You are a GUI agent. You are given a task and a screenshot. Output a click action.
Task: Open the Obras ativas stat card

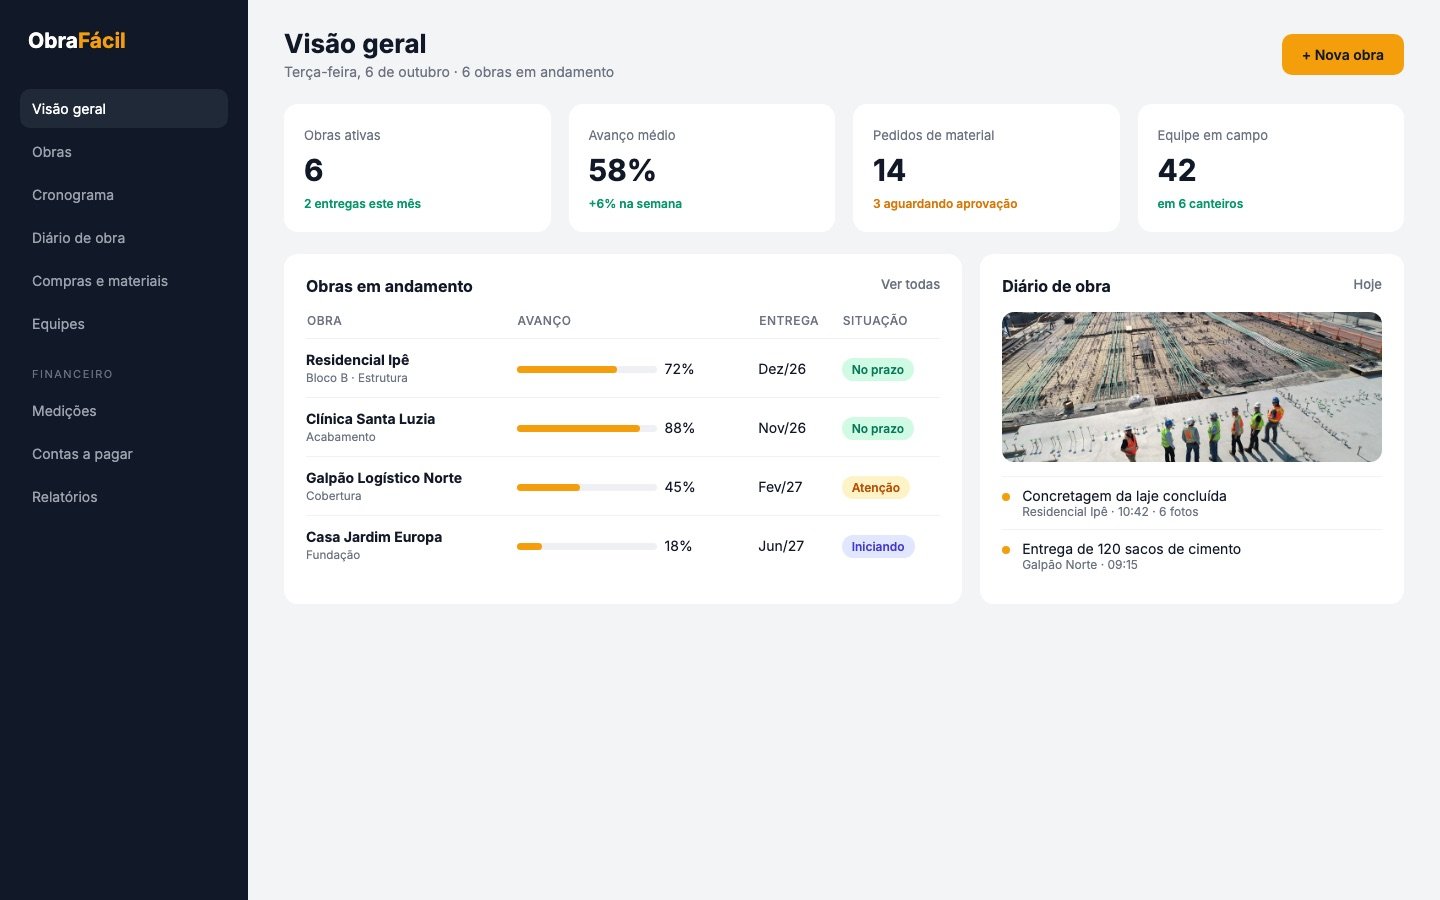click(x=417, y=168)
